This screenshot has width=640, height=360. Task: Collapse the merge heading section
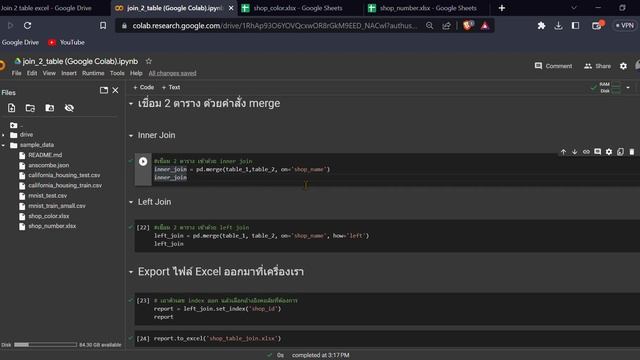(x=131, y=104)
